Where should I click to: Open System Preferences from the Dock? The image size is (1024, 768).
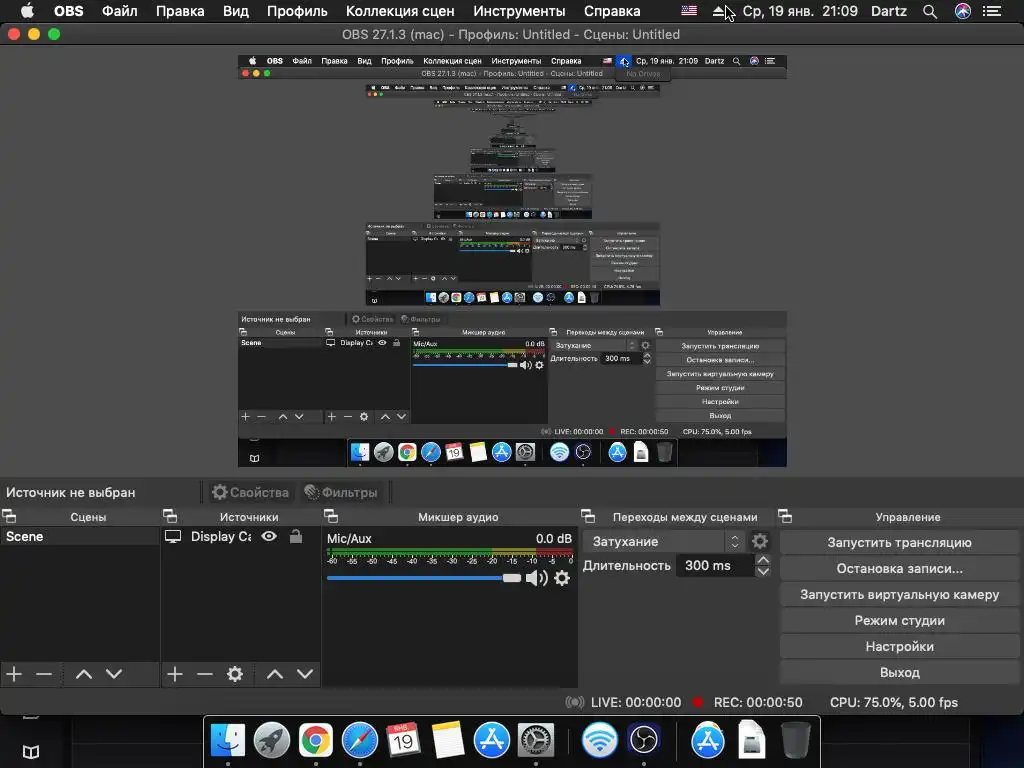point(536,741)
